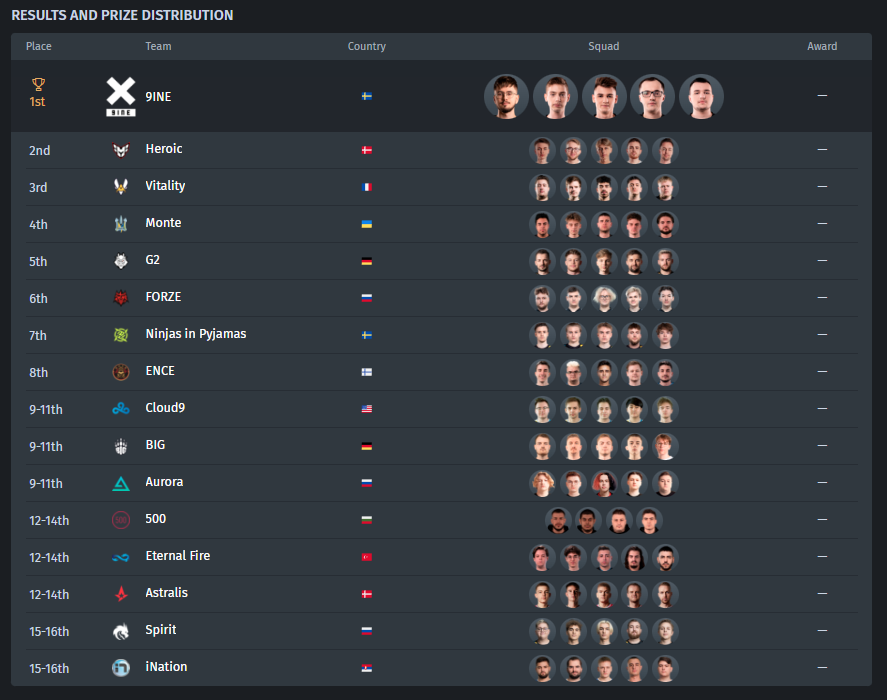The width and height of the screenshot is (887, 700).
Task: Select the ENCE team name
Action: (160, 371)
